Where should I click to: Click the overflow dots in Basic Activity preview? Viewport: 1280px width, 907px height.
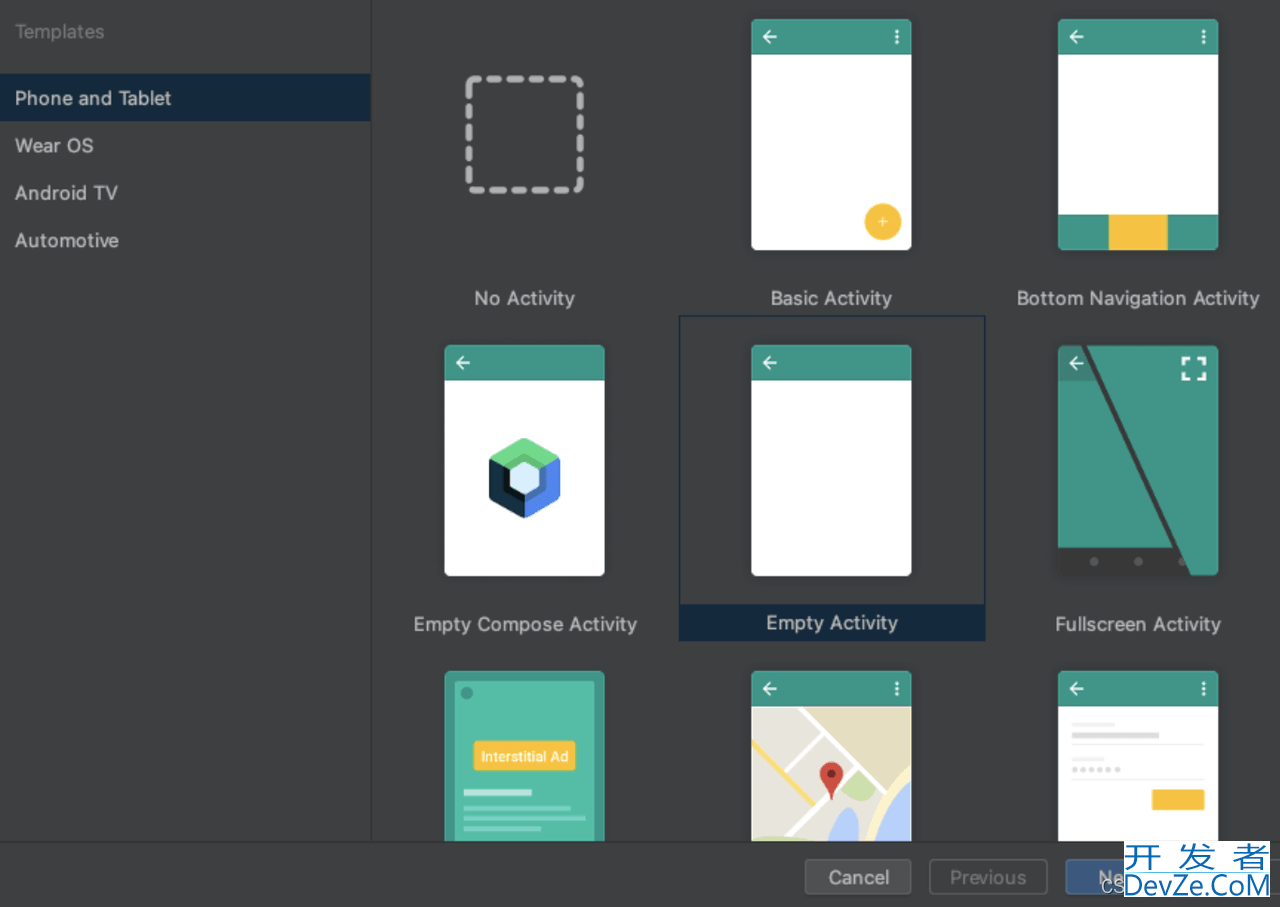(896, 37)
